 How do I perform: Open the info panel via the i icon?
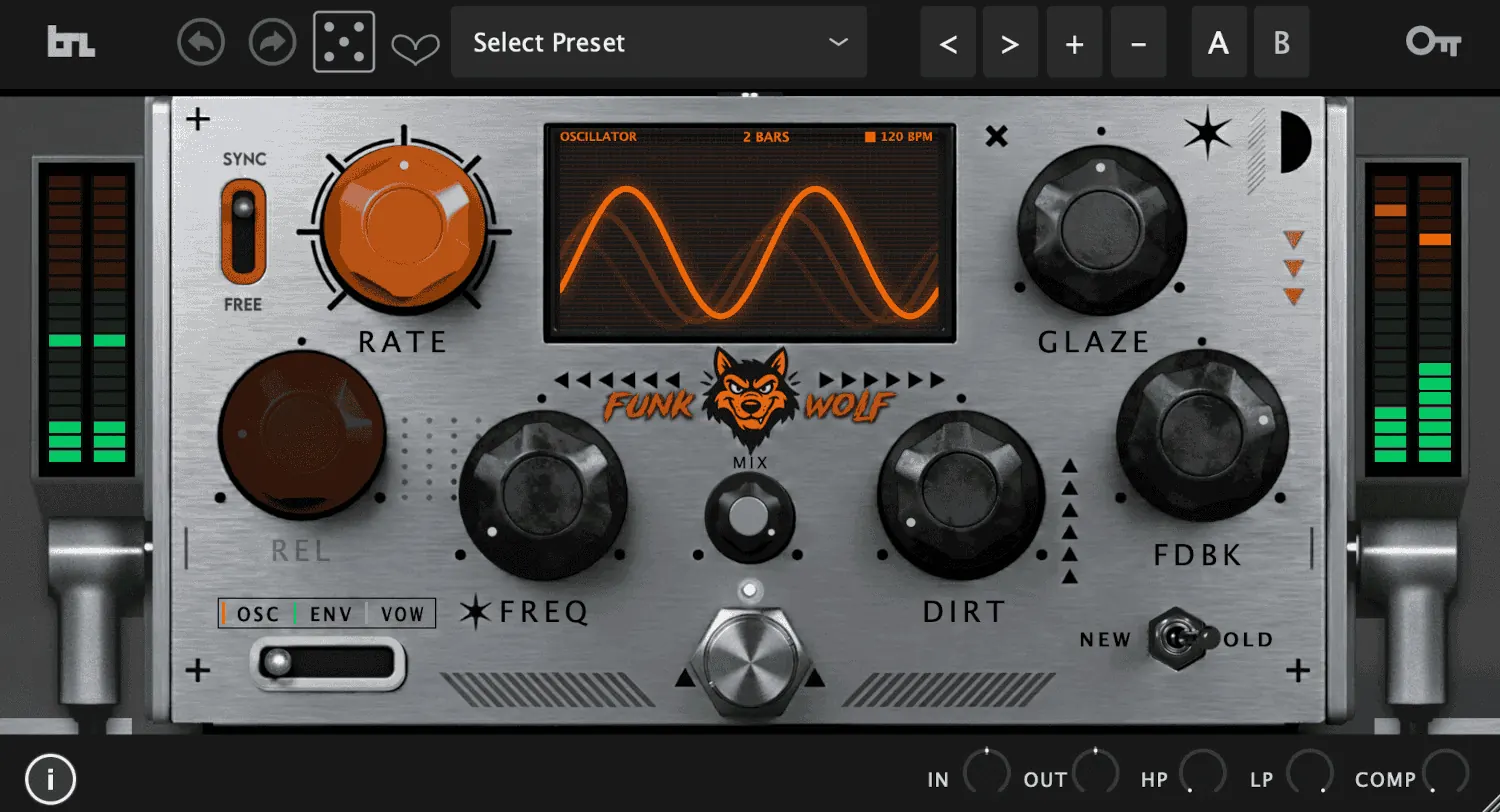click(52, 778)
